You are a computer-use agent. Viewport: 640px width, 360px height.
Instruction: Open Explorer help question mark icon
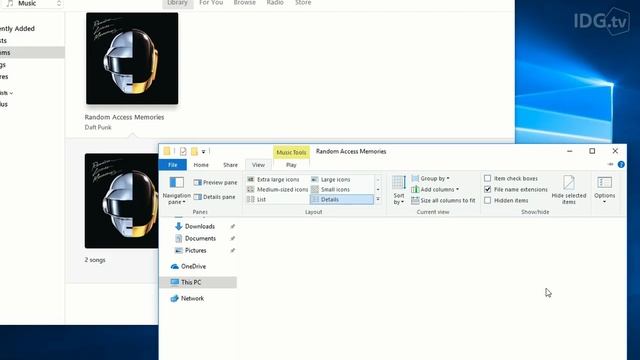(x=621, y=164)
